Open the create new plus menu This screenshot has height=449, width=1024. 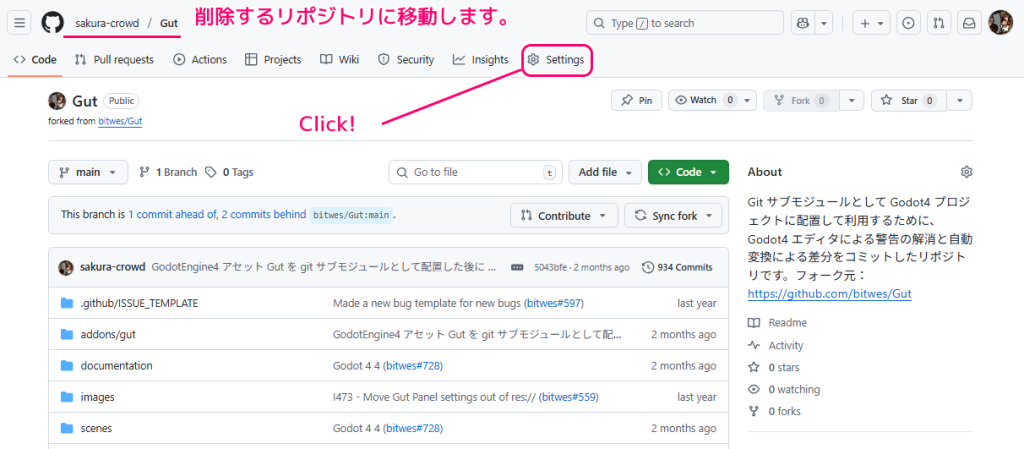click(x=872, y=23)
